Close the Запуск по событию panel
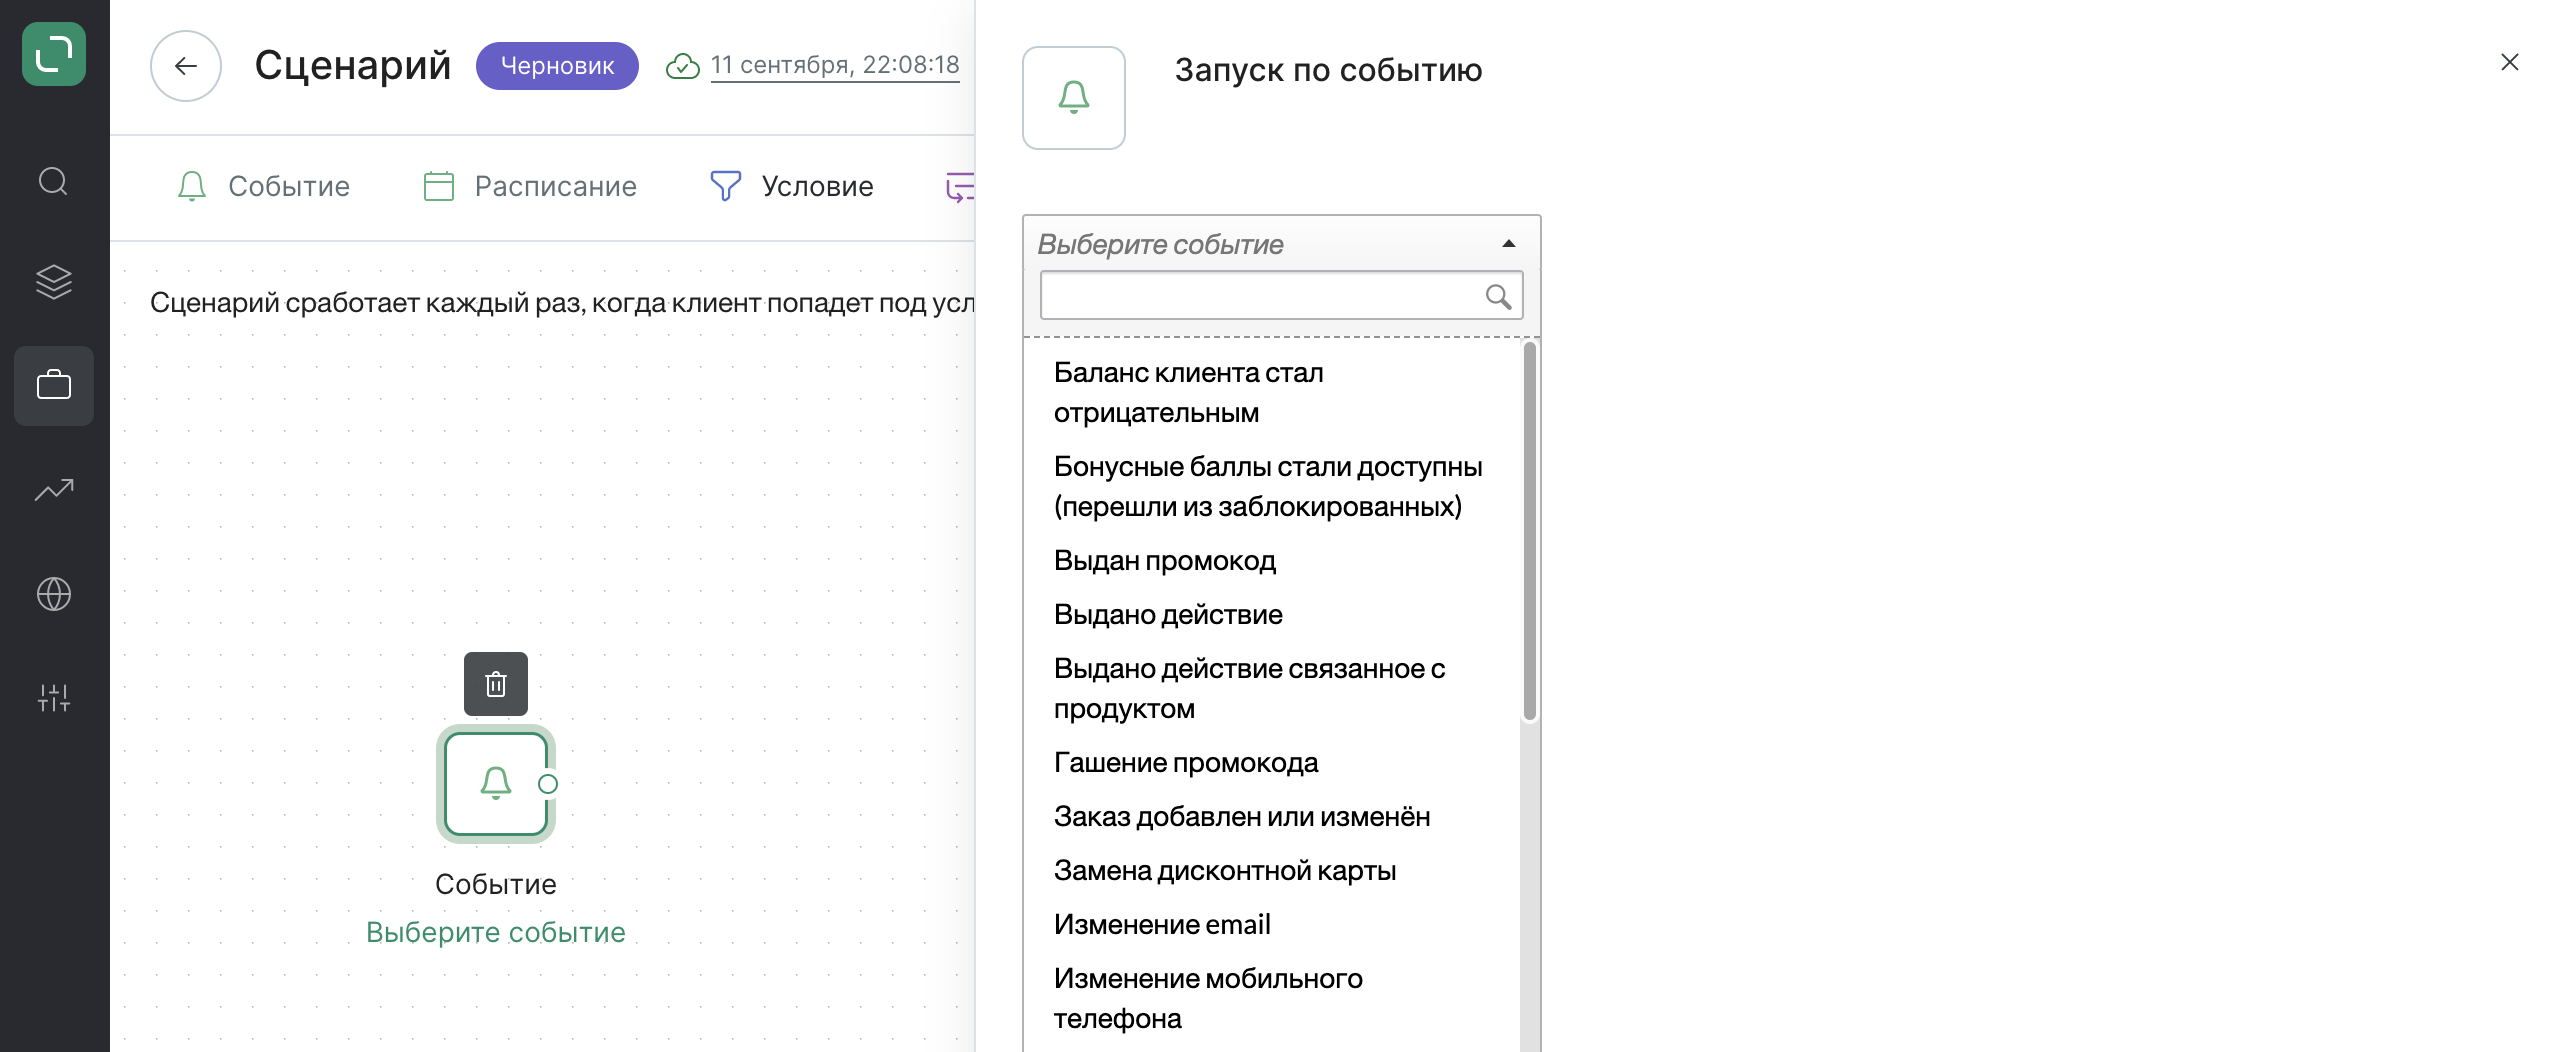 point(2510,62)
